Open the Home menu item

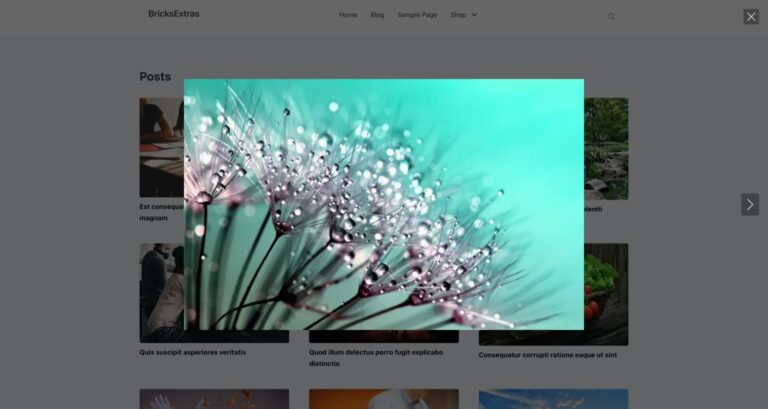tap(347, 15)
